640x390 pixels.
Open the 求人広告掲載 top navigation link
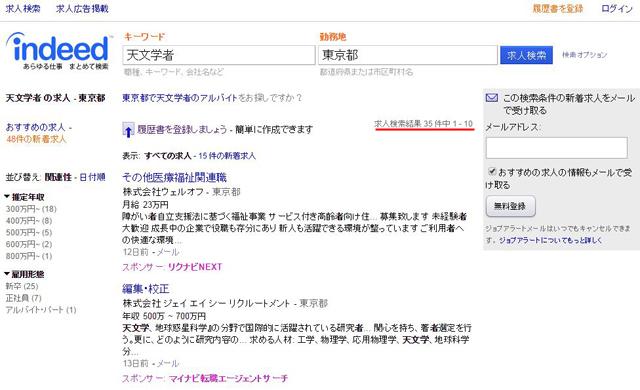pyautogui.click(x=82, y=9)
